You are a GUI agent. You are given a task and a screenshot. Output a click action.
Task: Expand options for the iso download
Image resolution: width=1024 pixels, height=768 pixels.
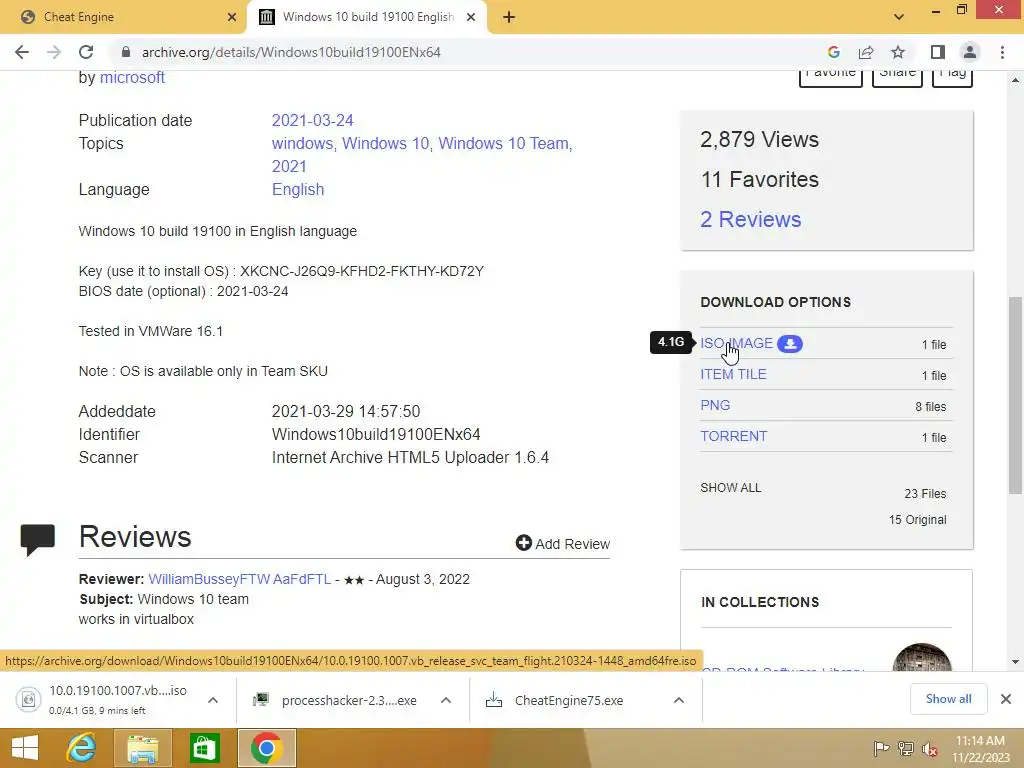pos(213,700)
